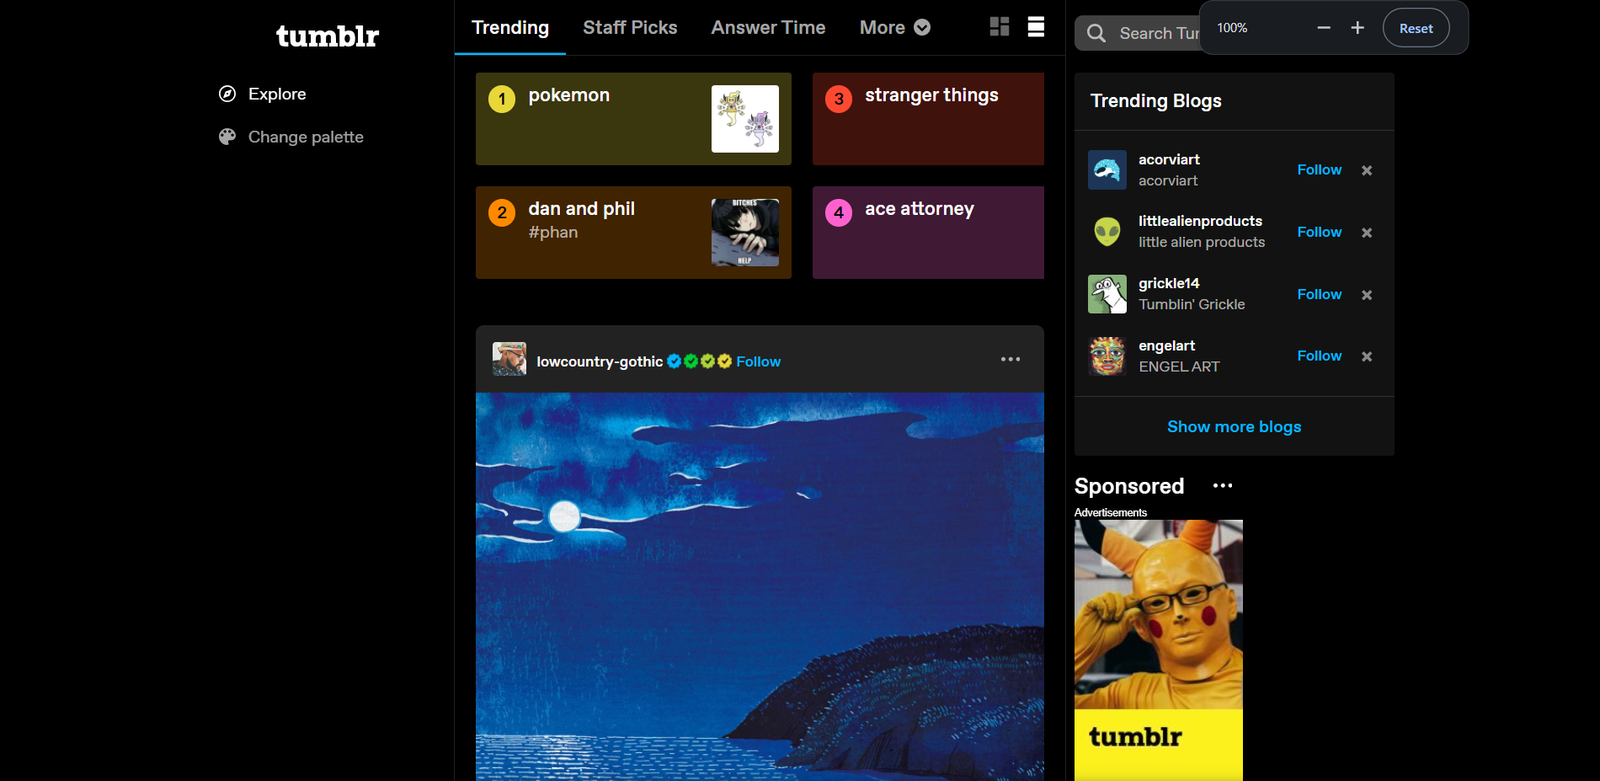Viewport: 1600px width, 781px height.
Task: Click the #phan tag text
Action: (x=553, y=232)
